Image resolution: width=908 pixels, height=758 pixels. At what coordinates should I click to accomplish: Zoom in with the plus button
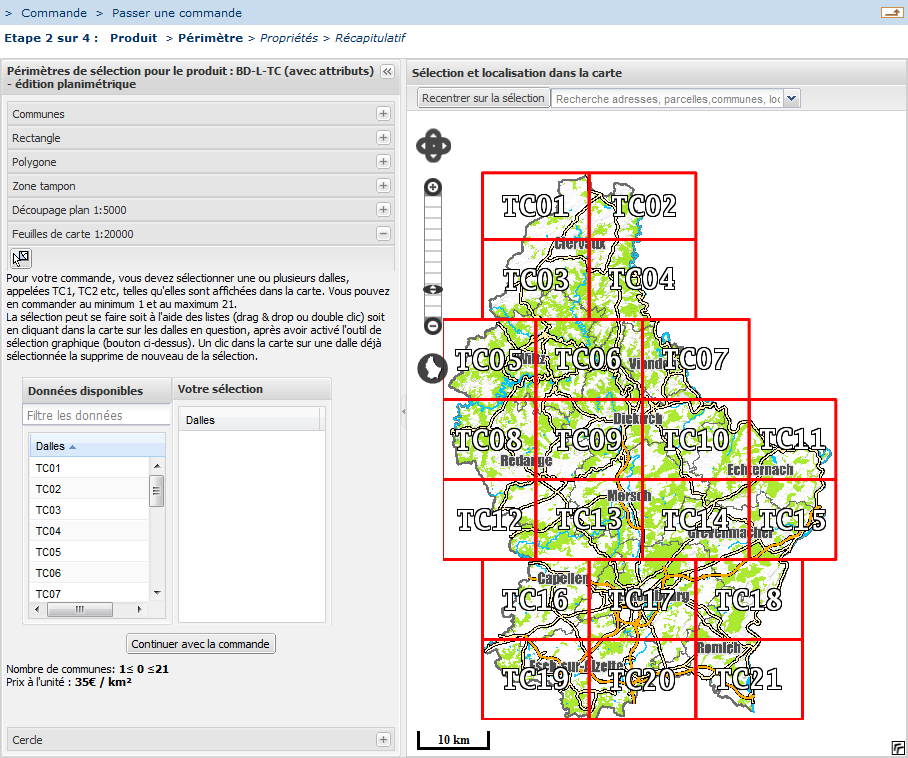[x=433, y=187]
